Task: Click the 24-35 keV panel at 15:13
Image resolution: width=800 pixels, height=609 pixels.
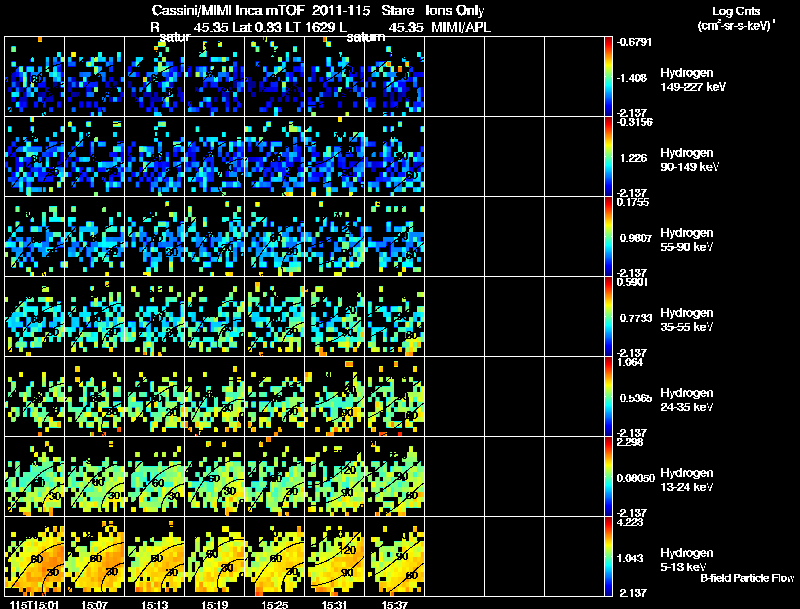Action: pyautogui.click(x=155, y=397)
